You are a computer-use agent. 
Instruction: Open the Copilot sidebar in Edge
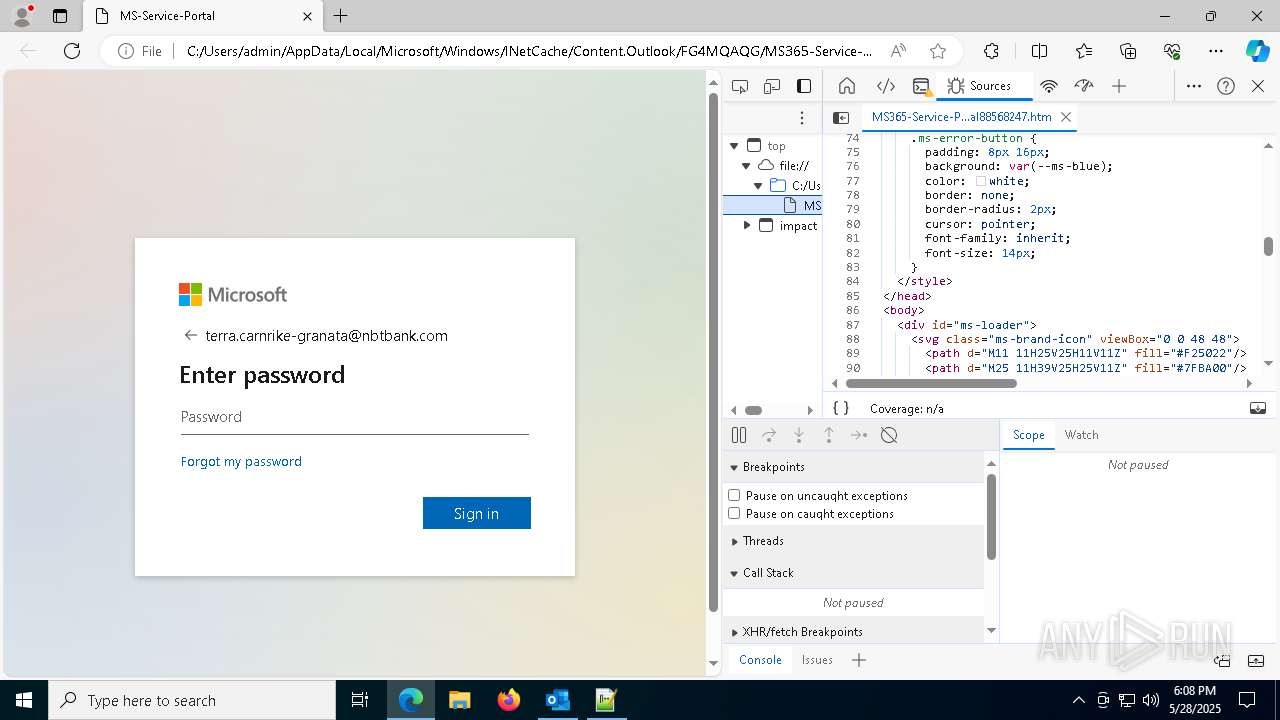click(x=1257, y=51)
